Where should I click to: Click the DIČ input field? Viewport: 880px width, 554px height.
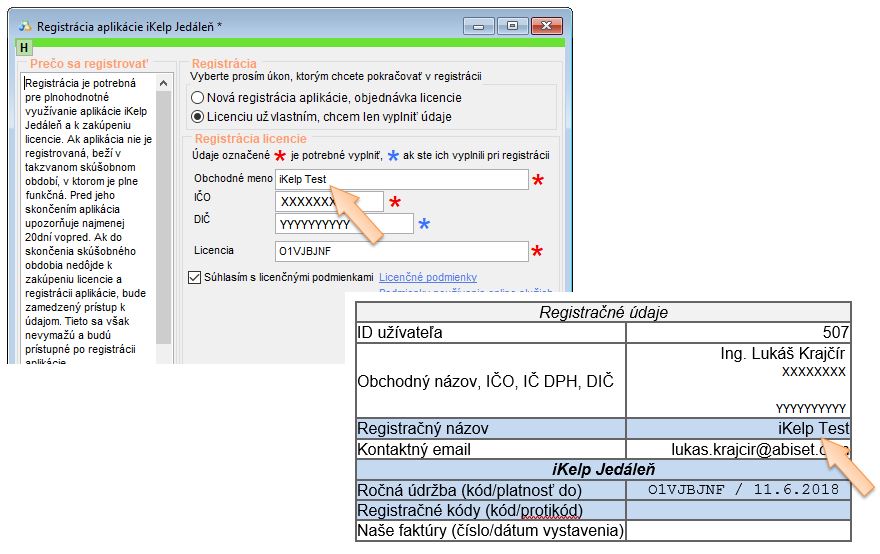[344, 224]
